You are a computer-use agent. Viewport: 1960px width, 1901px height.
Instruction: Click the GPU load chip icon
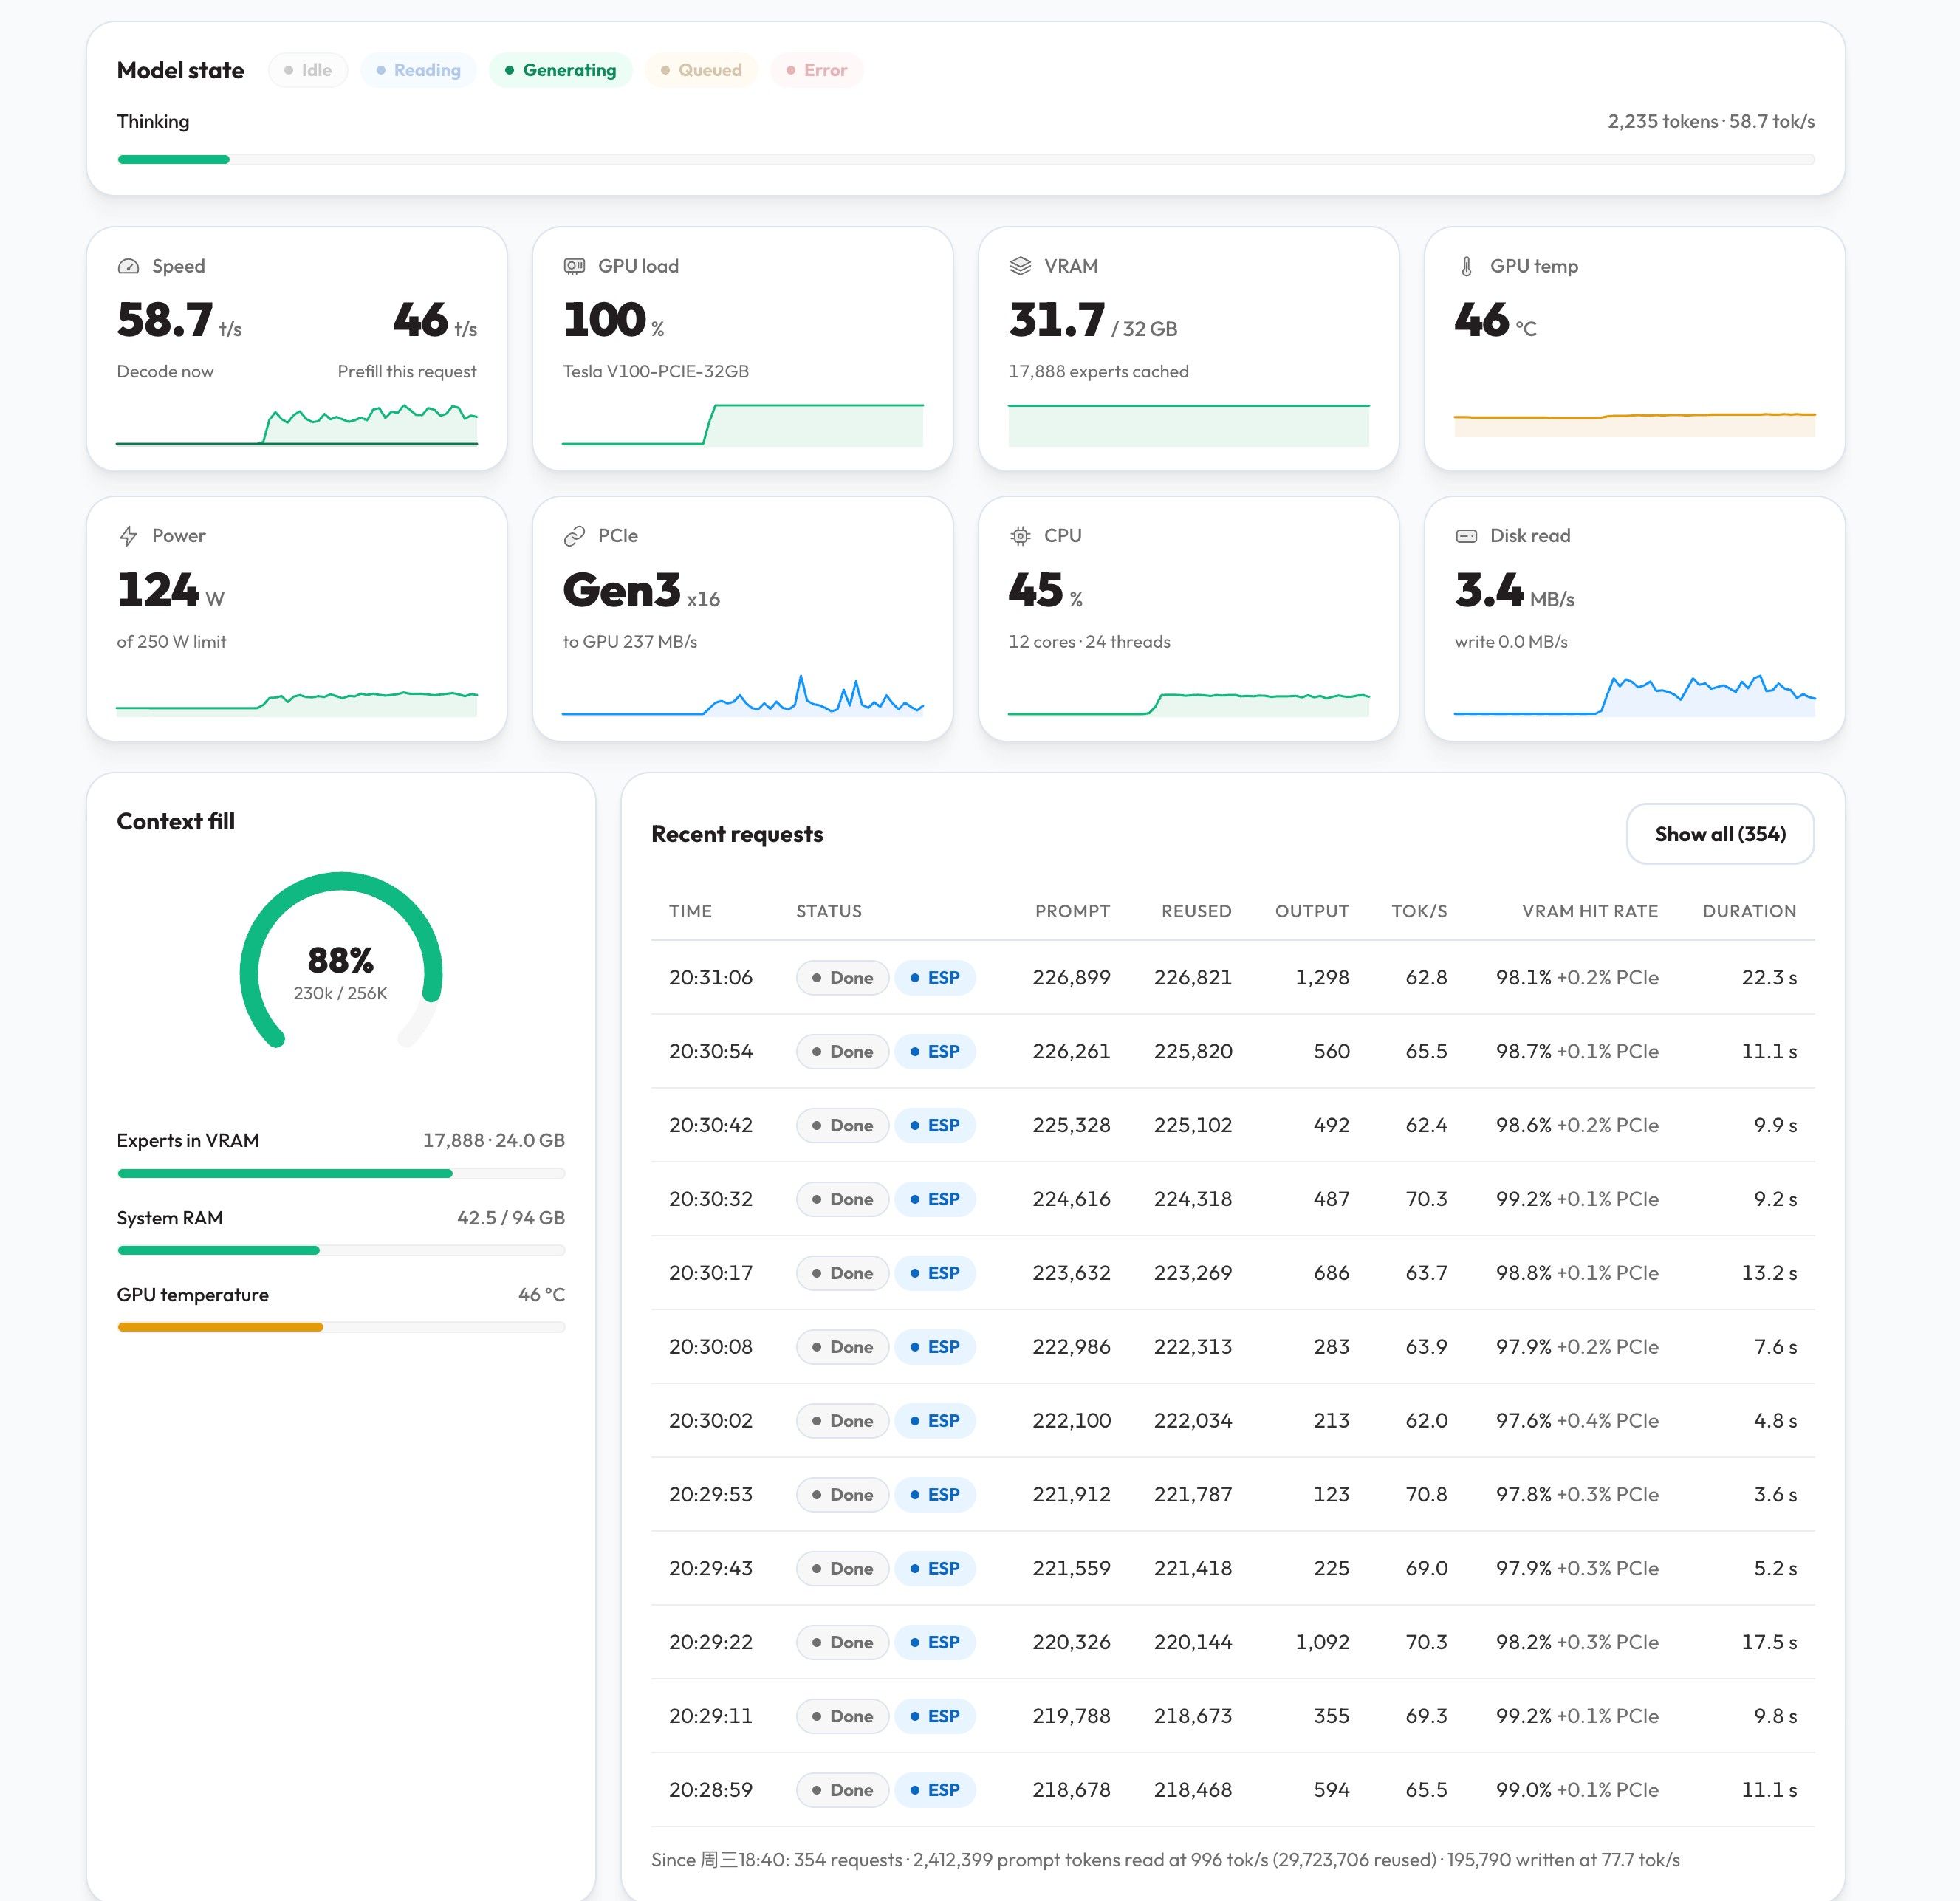[574, 266]
